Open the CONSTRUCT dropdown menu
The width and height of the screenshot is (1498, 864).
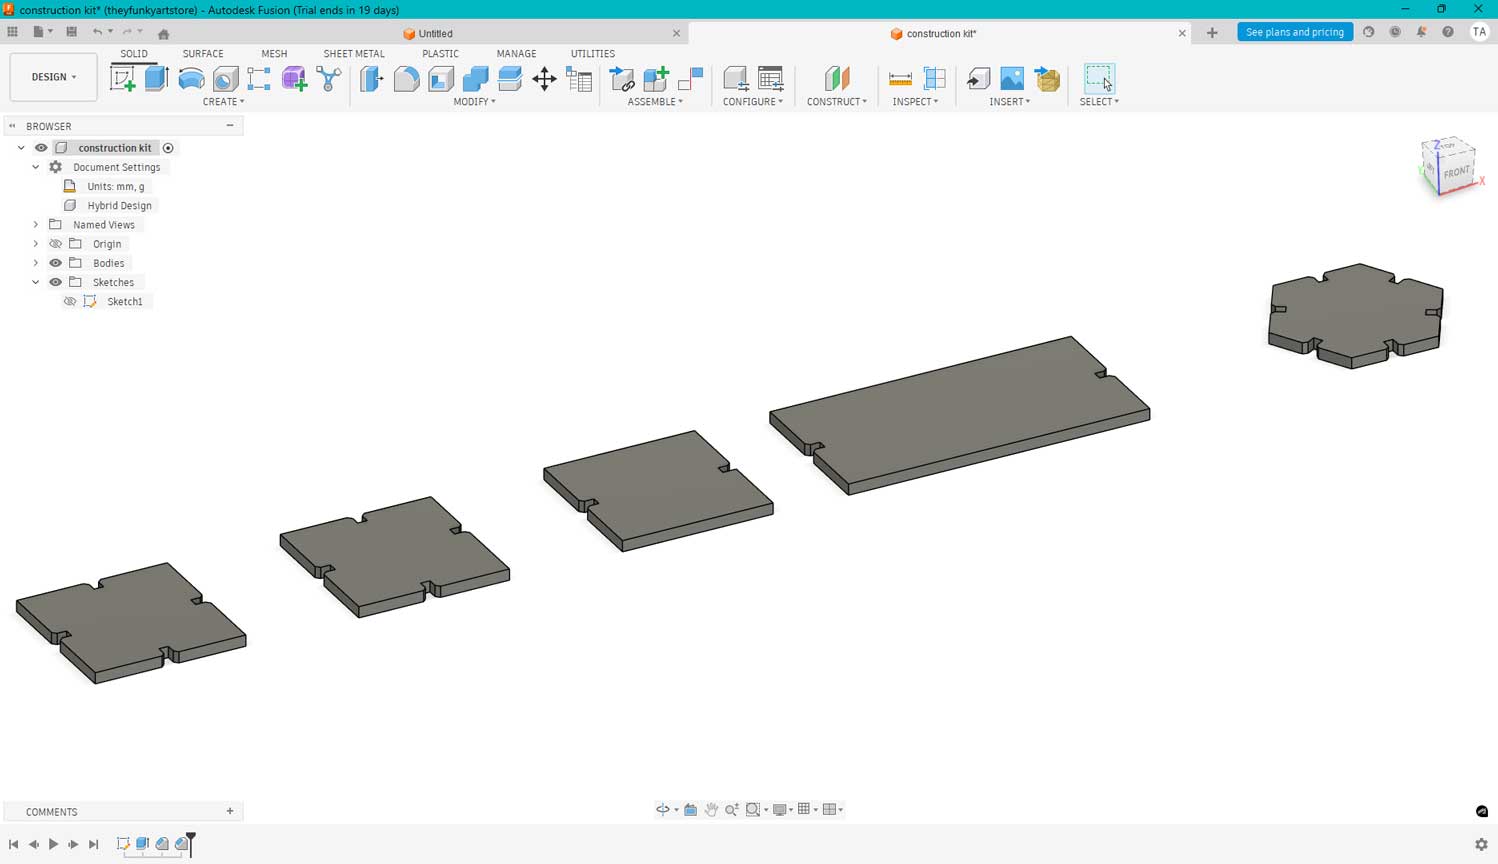coord(837,102)
